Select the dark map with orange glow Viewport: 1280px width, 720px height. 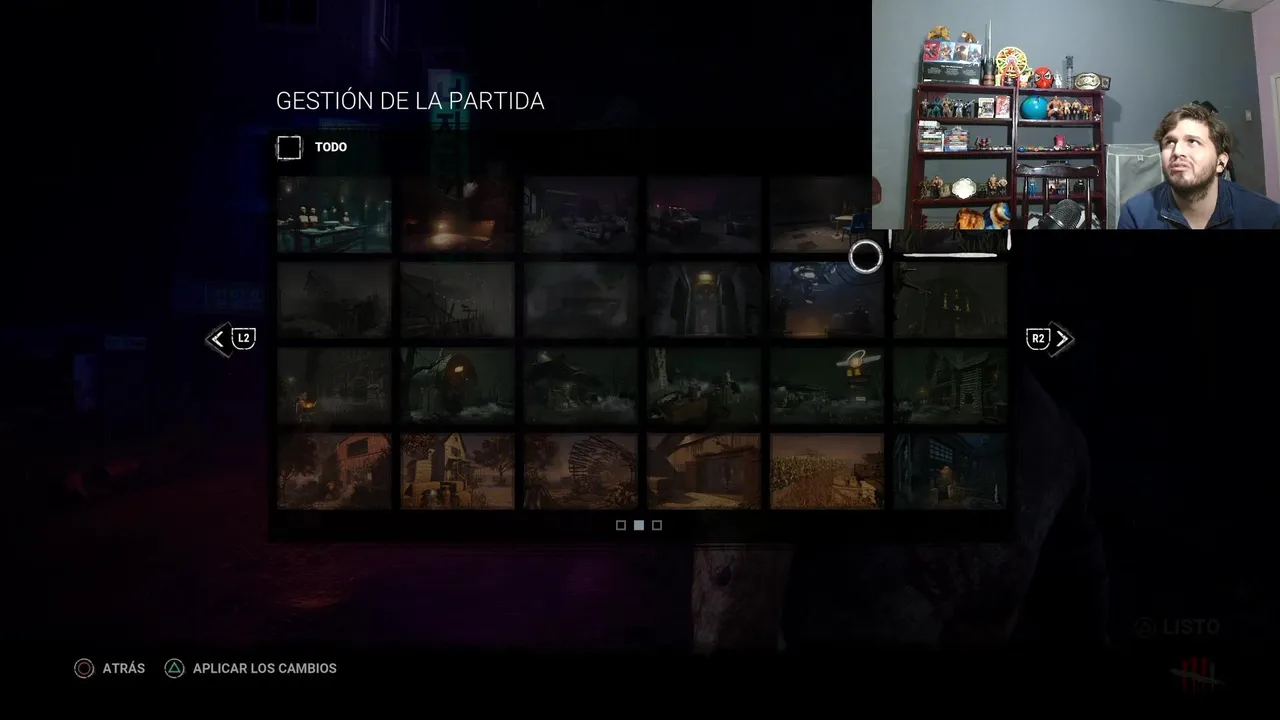click(x=457, y=214)
